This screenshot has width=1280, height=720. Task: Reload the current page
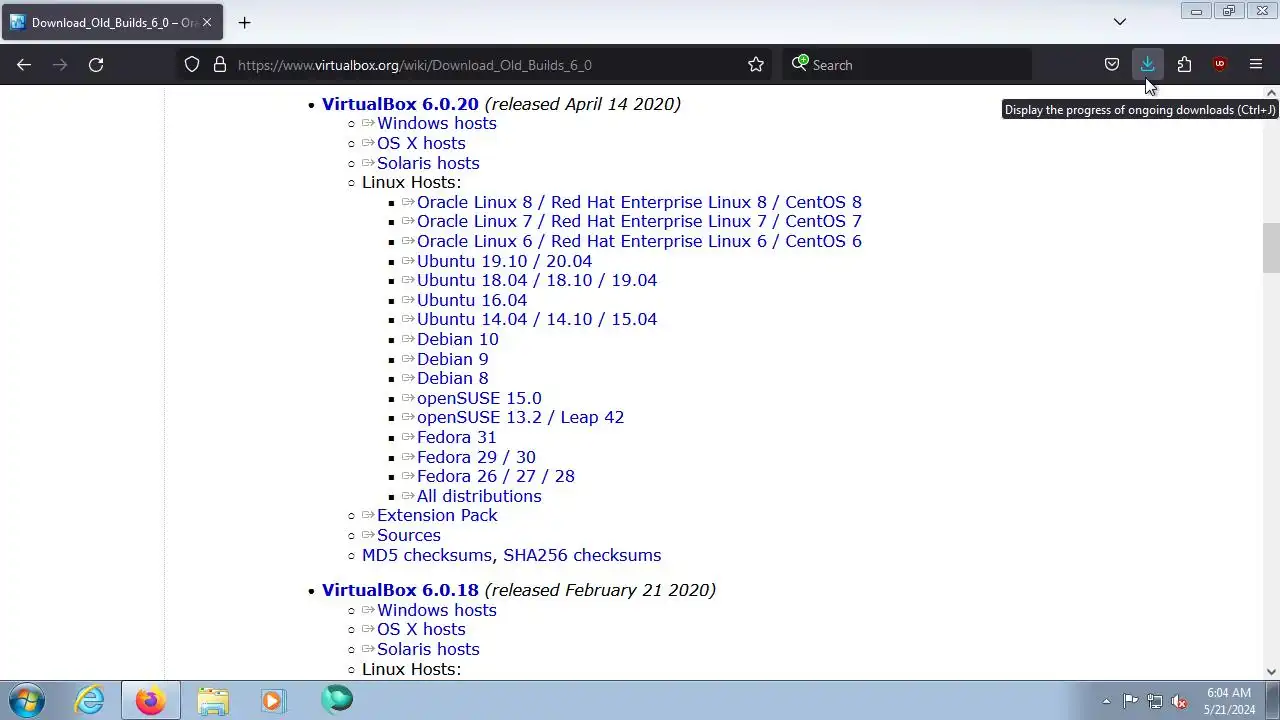(96, 65)
